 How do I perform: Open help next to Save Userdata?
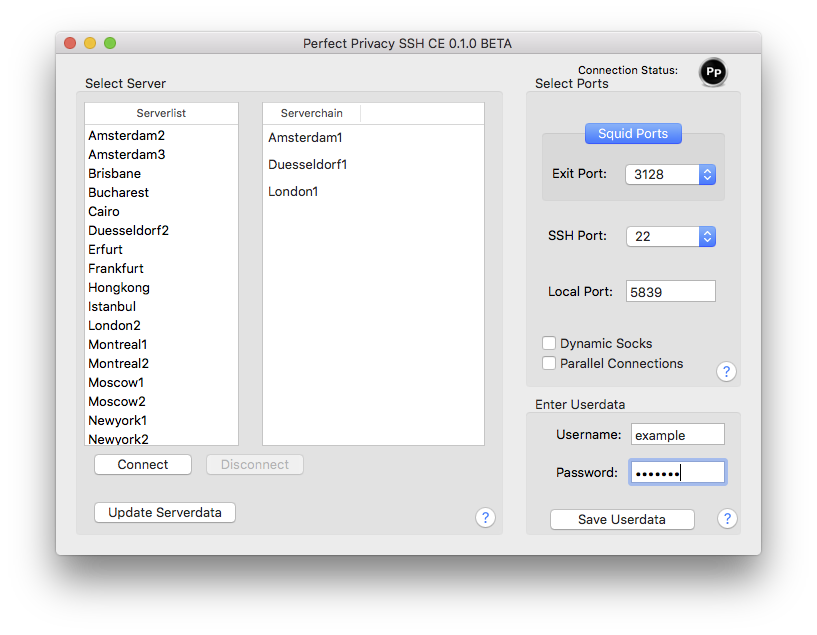point(727,518)
